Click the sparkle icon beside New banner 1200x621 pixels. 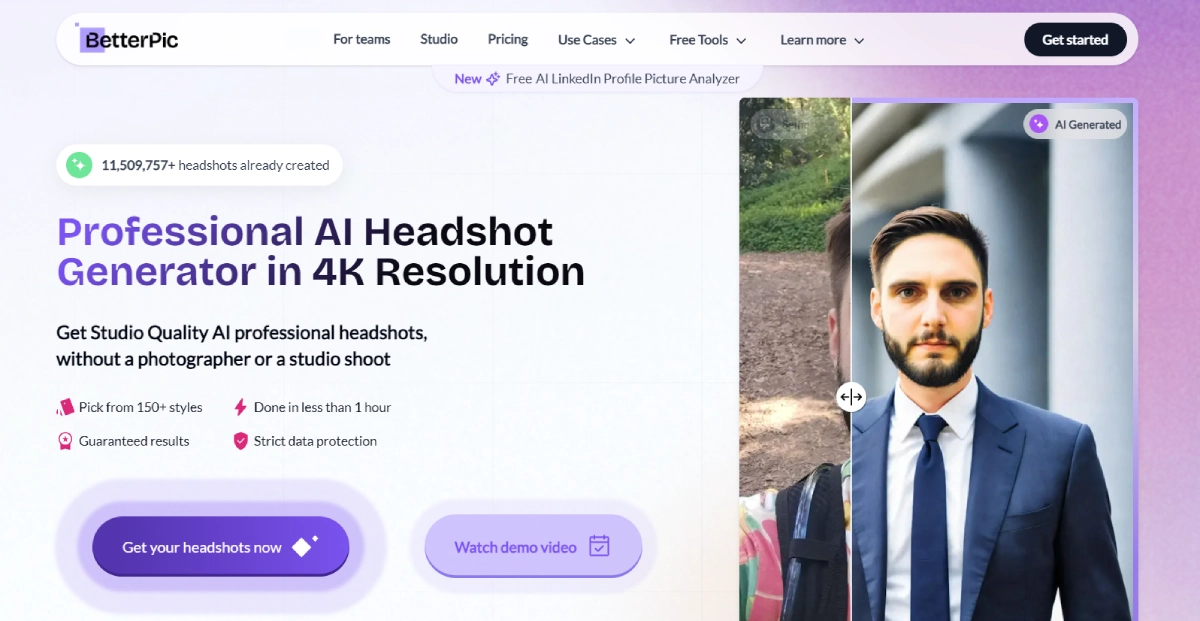pyautogui.click(x=493, y=79)
